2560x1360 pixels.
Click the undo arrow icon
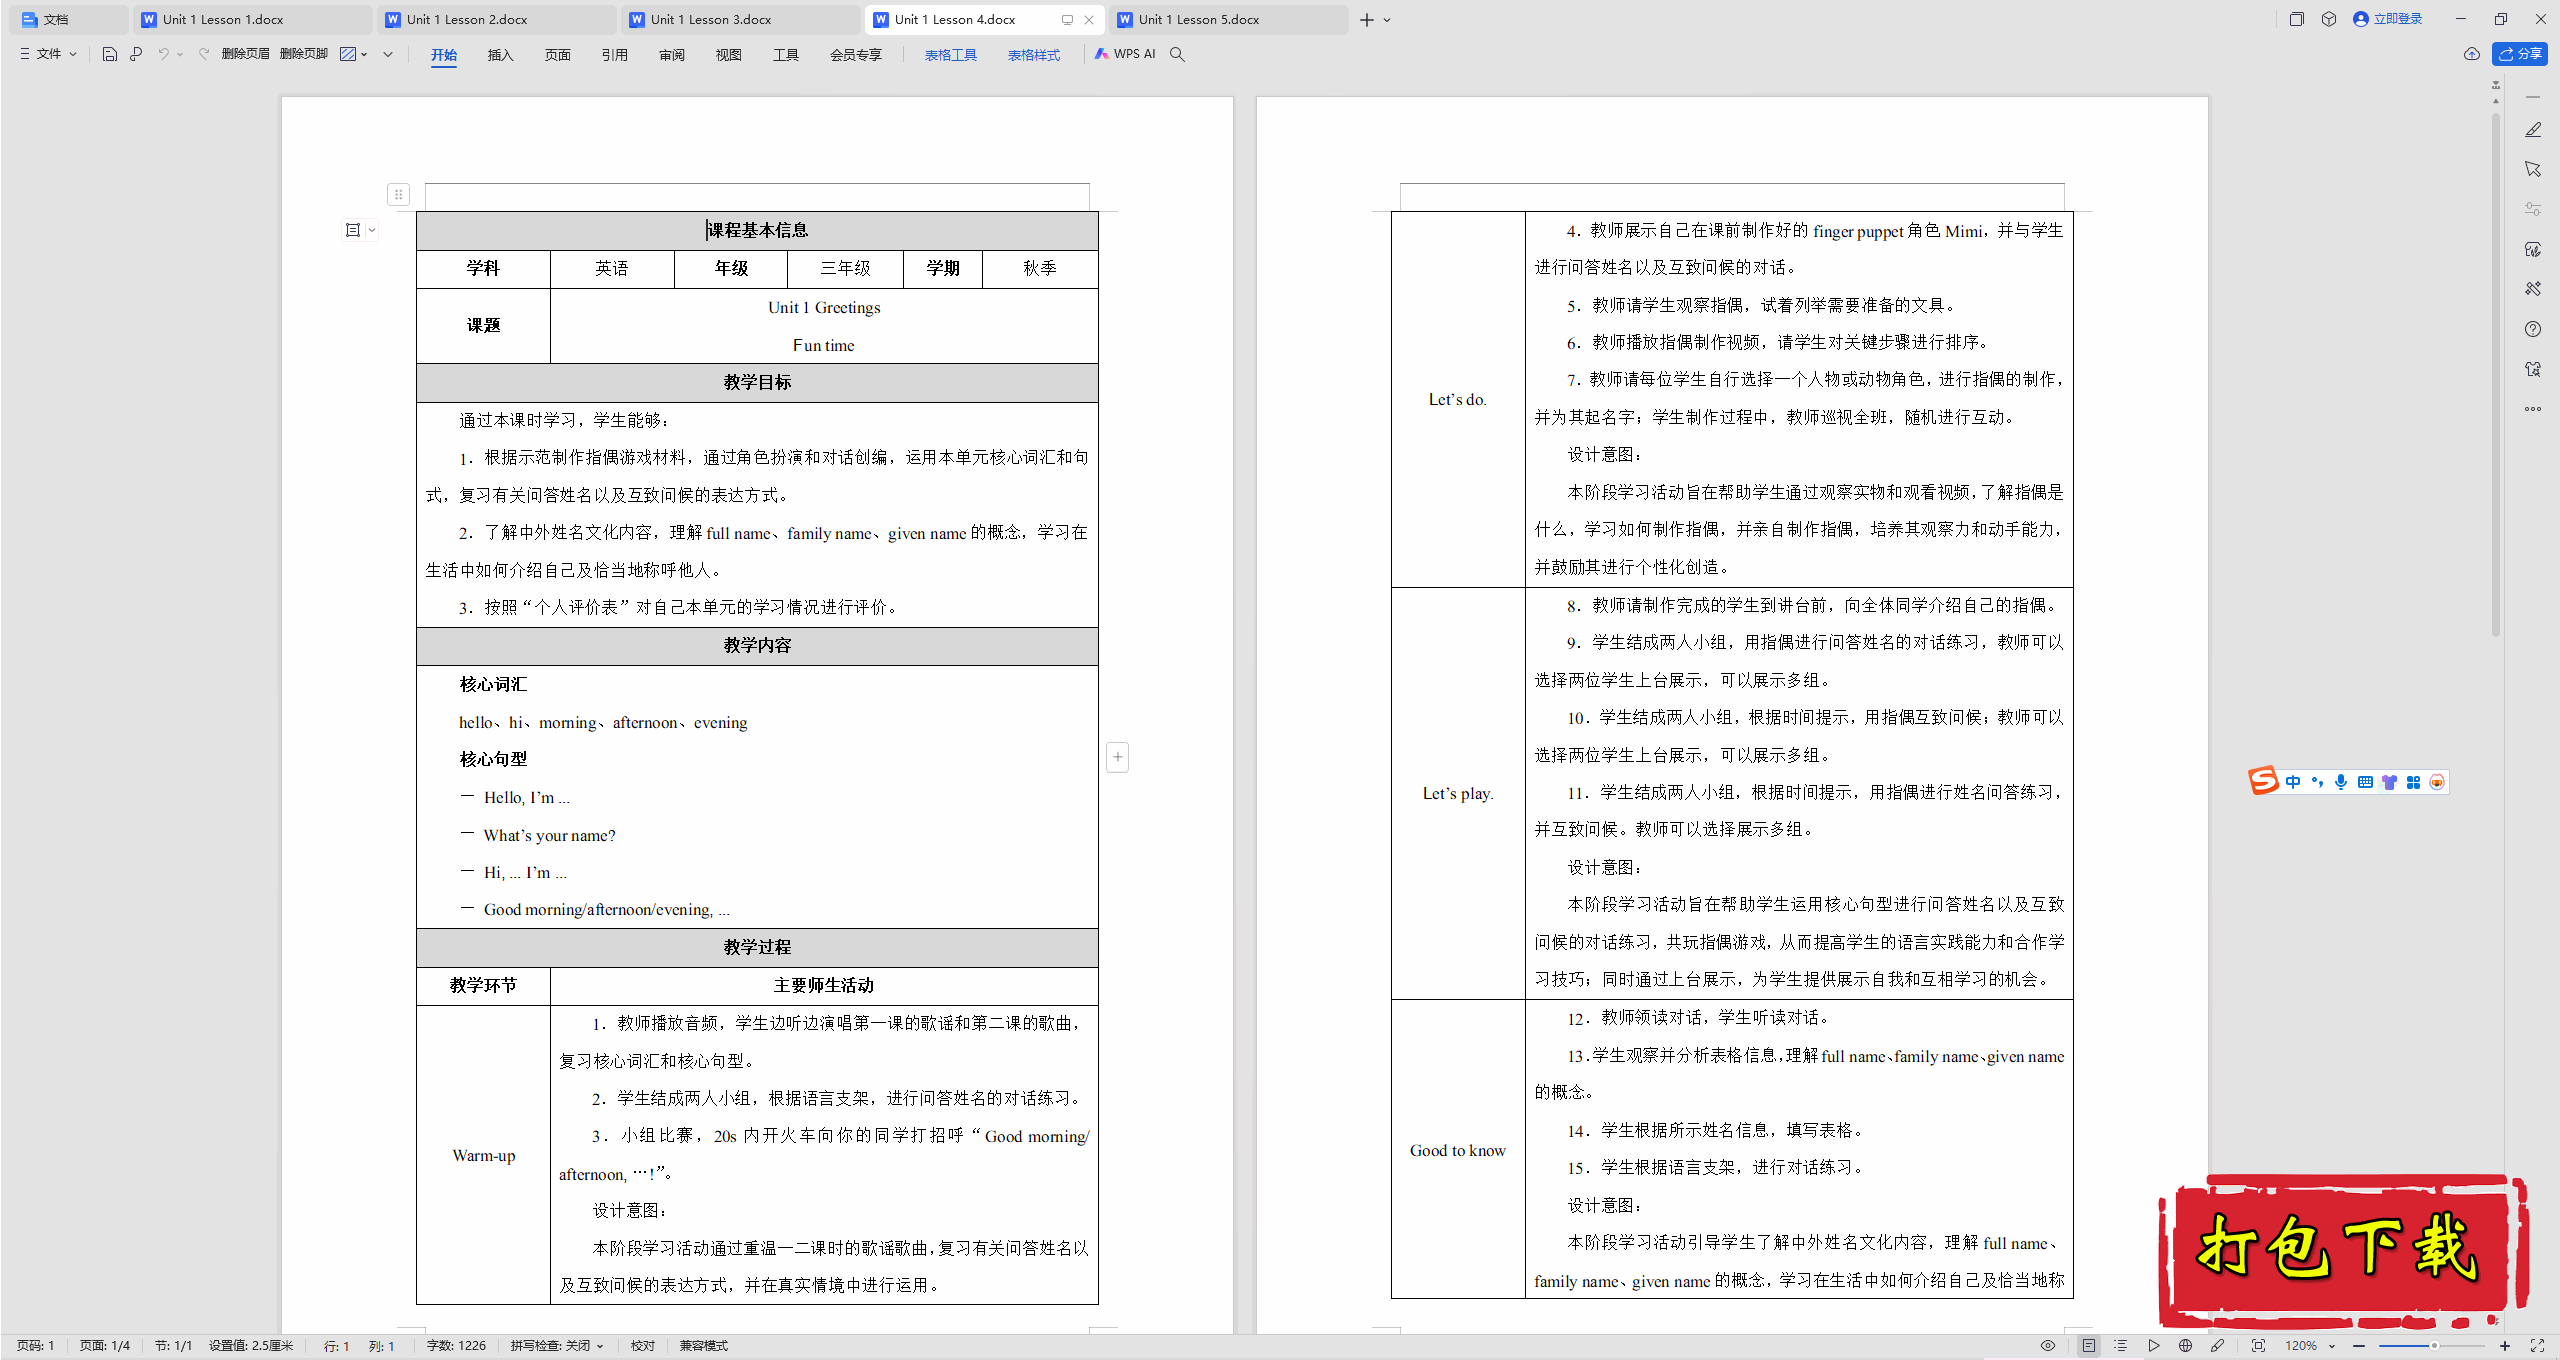coord(163,54)
